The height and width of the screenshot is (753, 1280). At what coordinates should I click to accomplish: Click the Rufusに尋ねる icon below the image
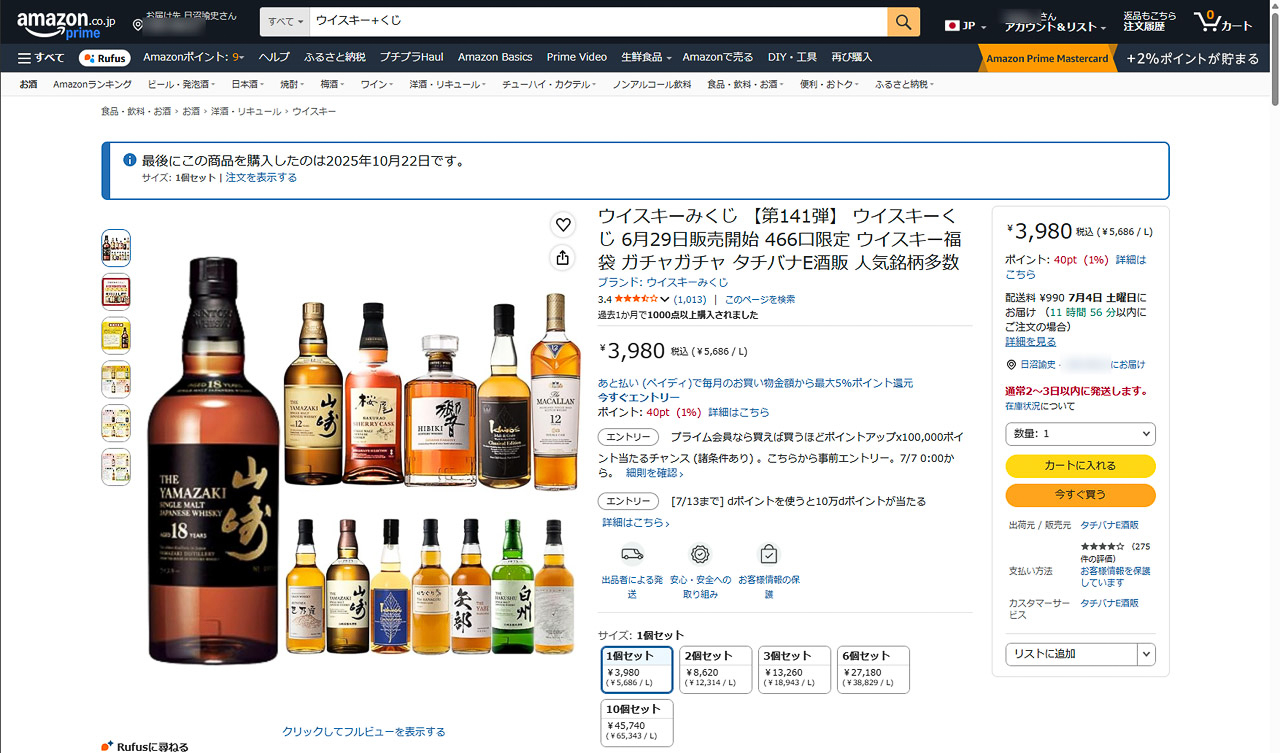coord(107,747)
